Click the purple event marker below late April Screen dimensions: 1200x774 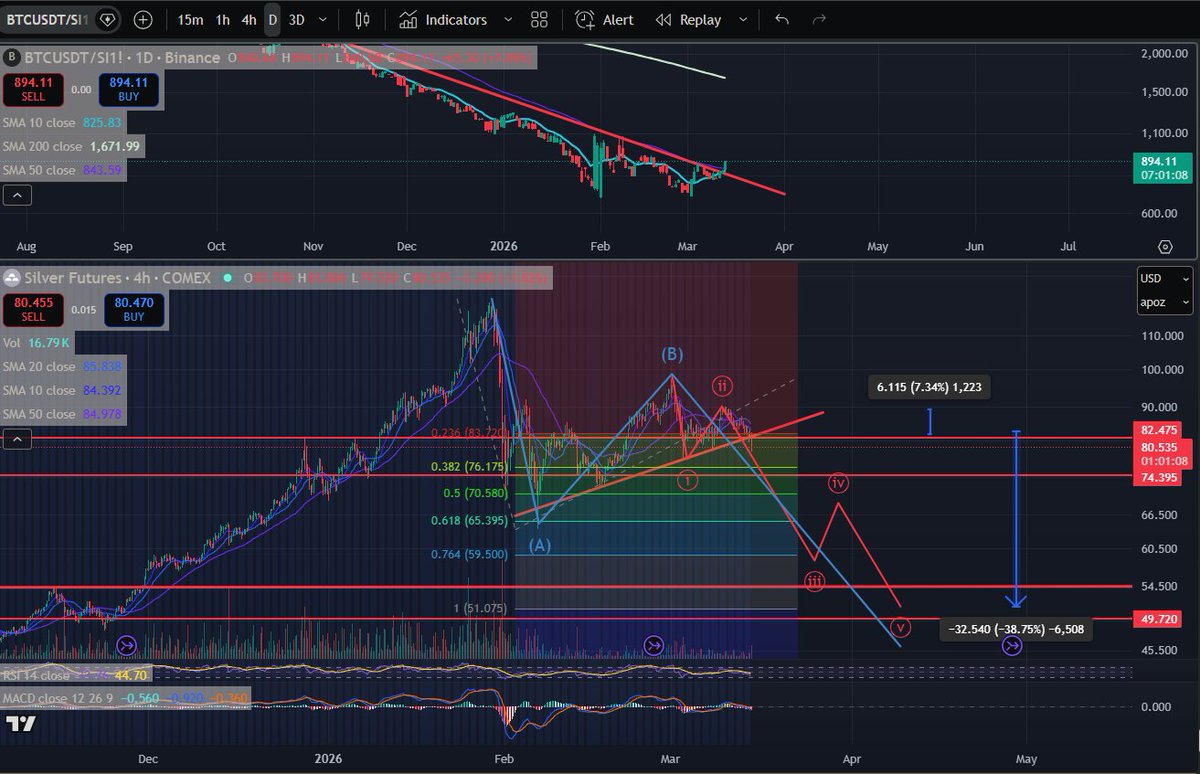click(x=1012, y=646)
